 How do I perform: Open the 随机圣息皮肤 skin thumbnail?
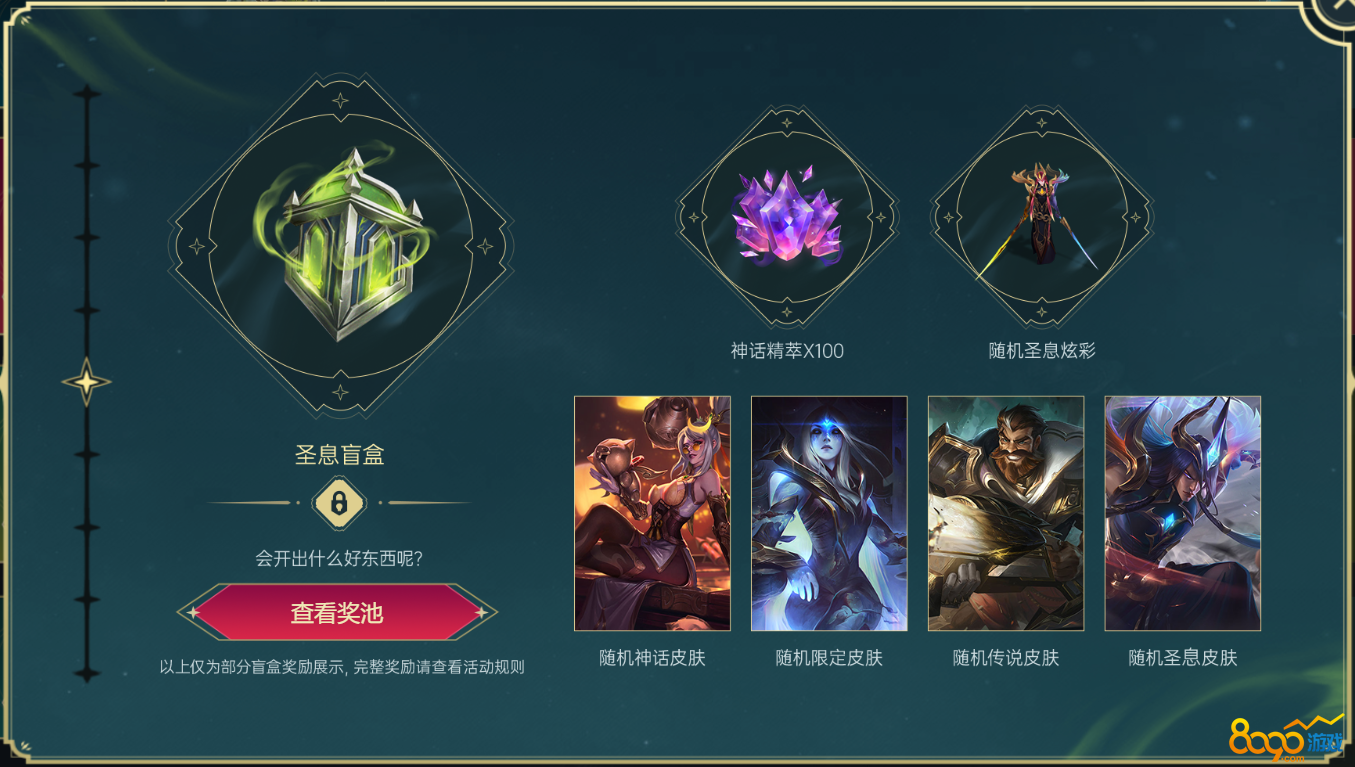pyautogui.click(x=1182, y=513)
